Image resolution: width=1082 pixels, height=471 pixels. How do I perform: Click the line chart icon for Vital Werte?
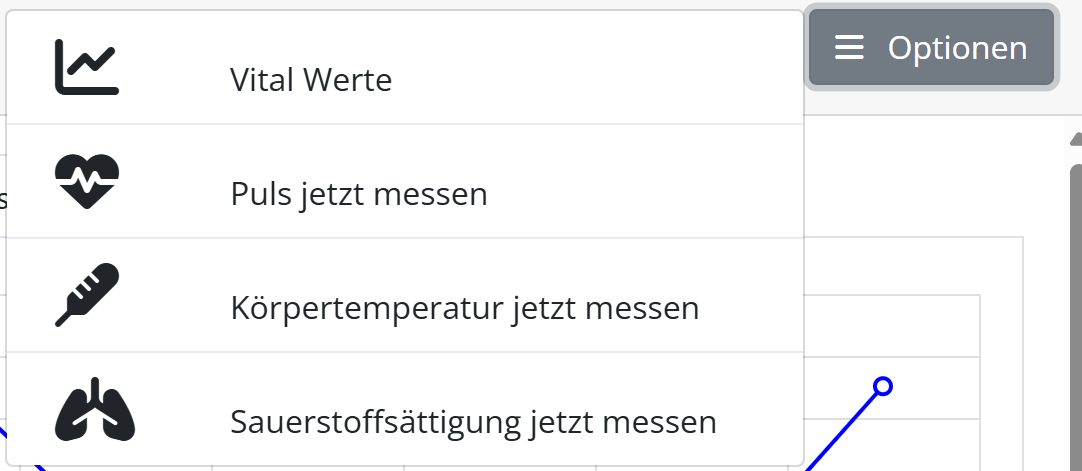(x=87, y=67)
